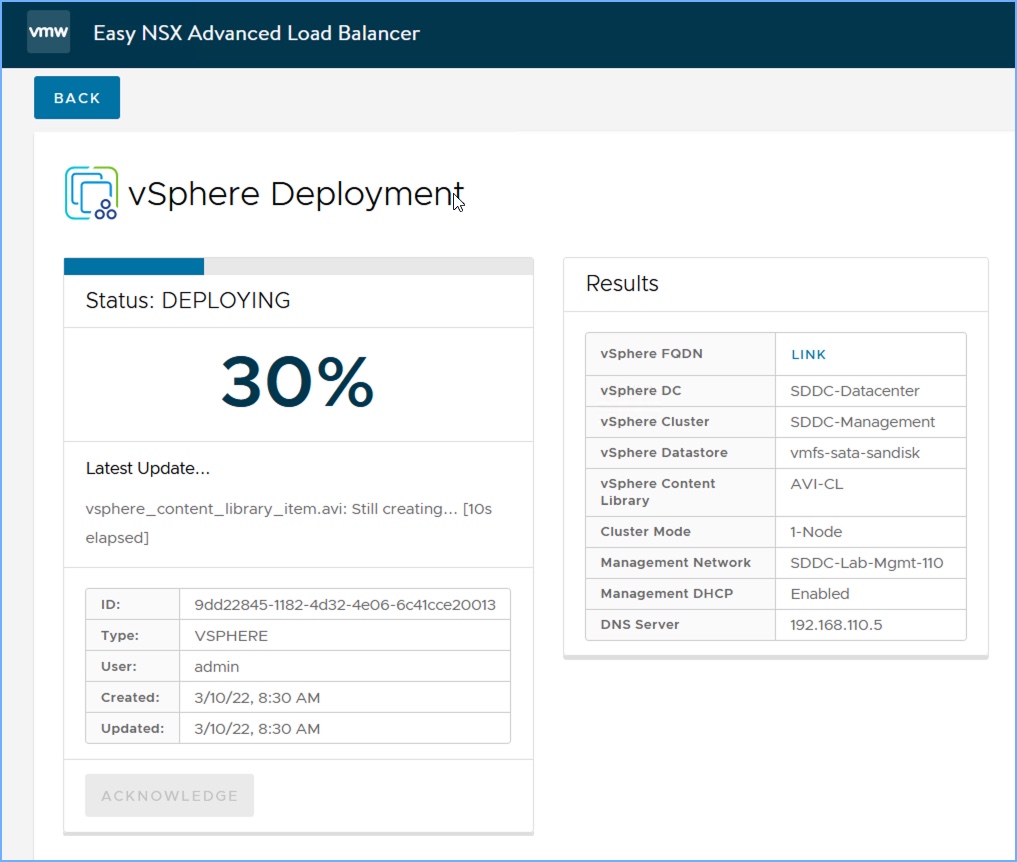Click the SDDC-Datacenter value
Viewport: 1017px width, 862px height.
[x=854, y=391]
